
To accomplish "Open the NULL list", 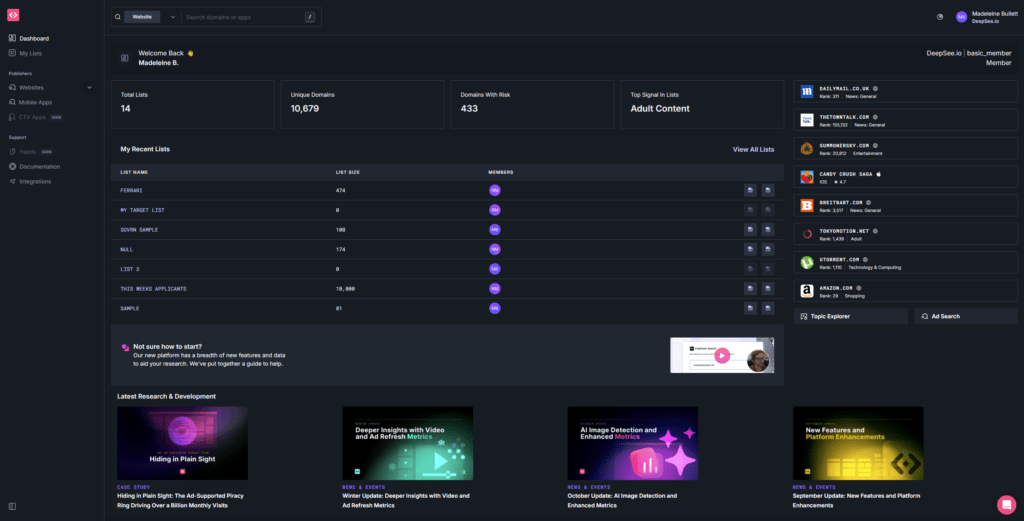I will pyautogui.click(x=127, y=249).
